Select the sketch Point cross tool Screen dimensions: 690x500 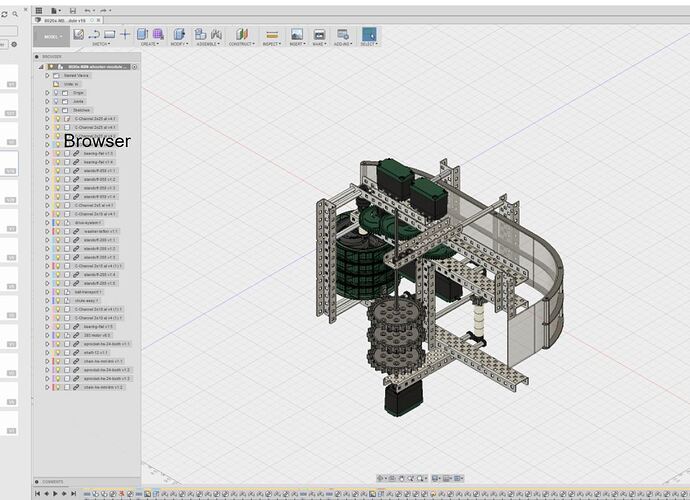pos(125,34)
